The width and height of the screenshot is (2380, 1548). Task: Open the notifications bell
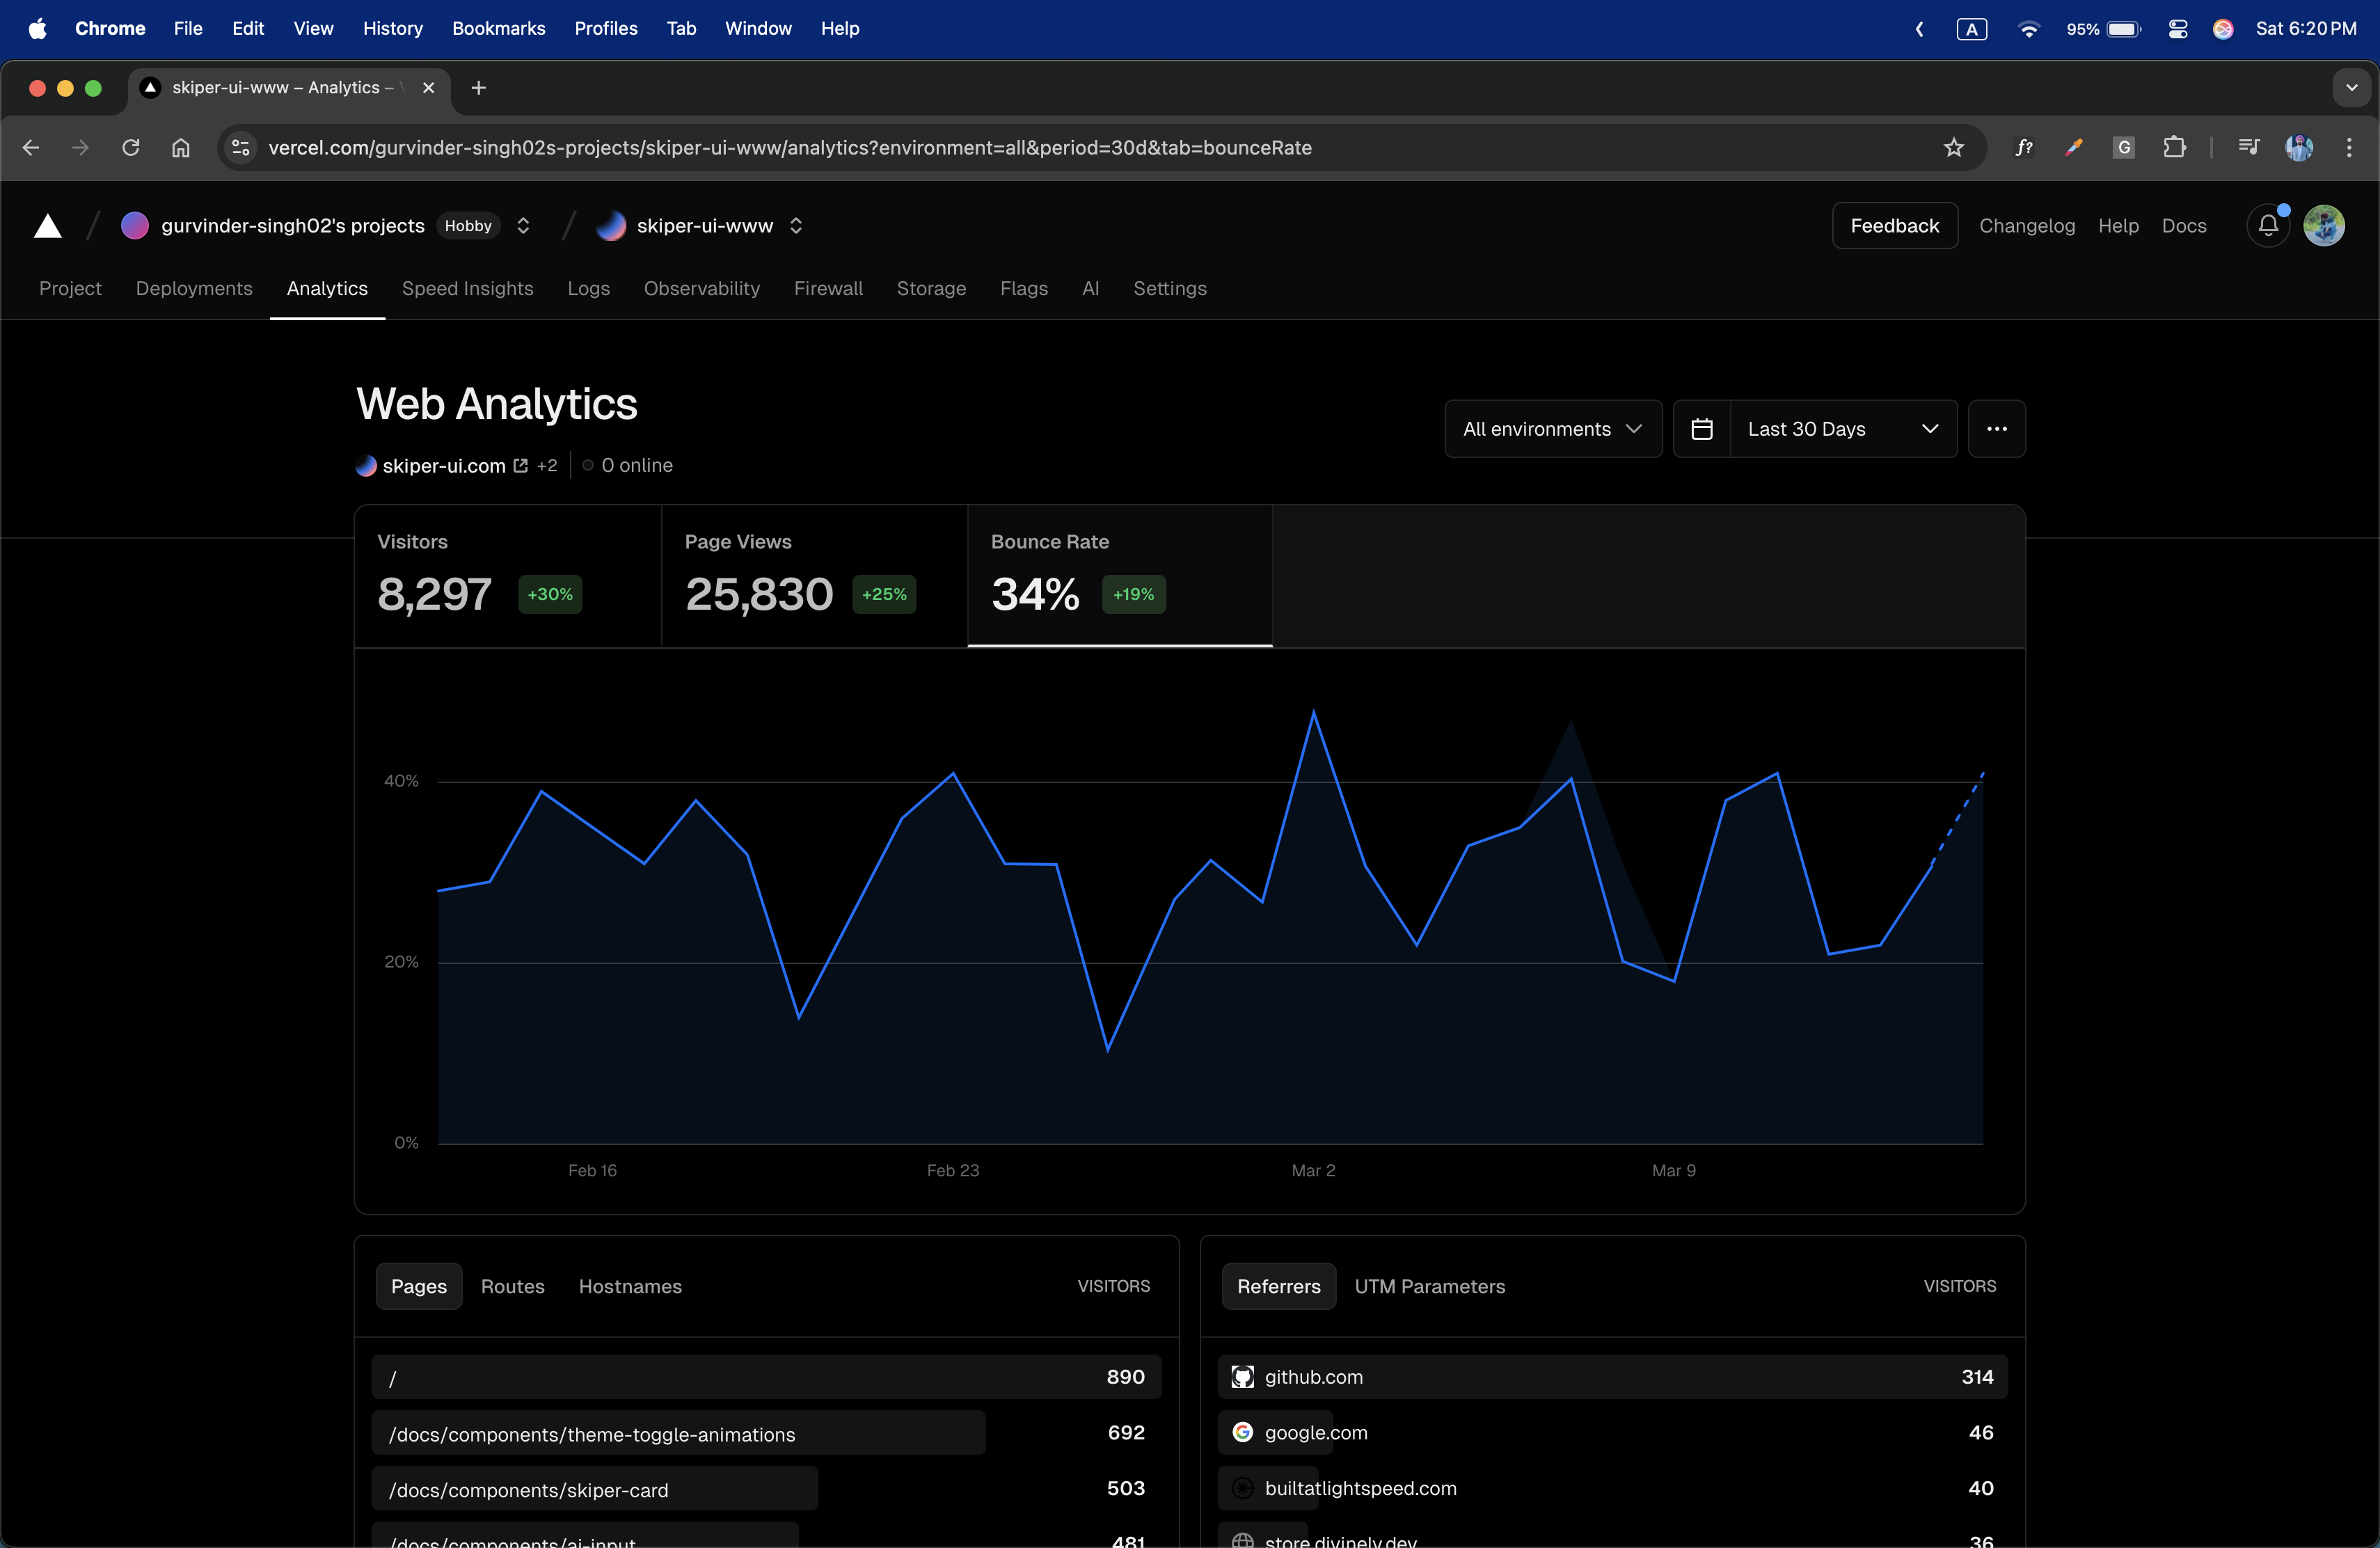pos(2268,226)
